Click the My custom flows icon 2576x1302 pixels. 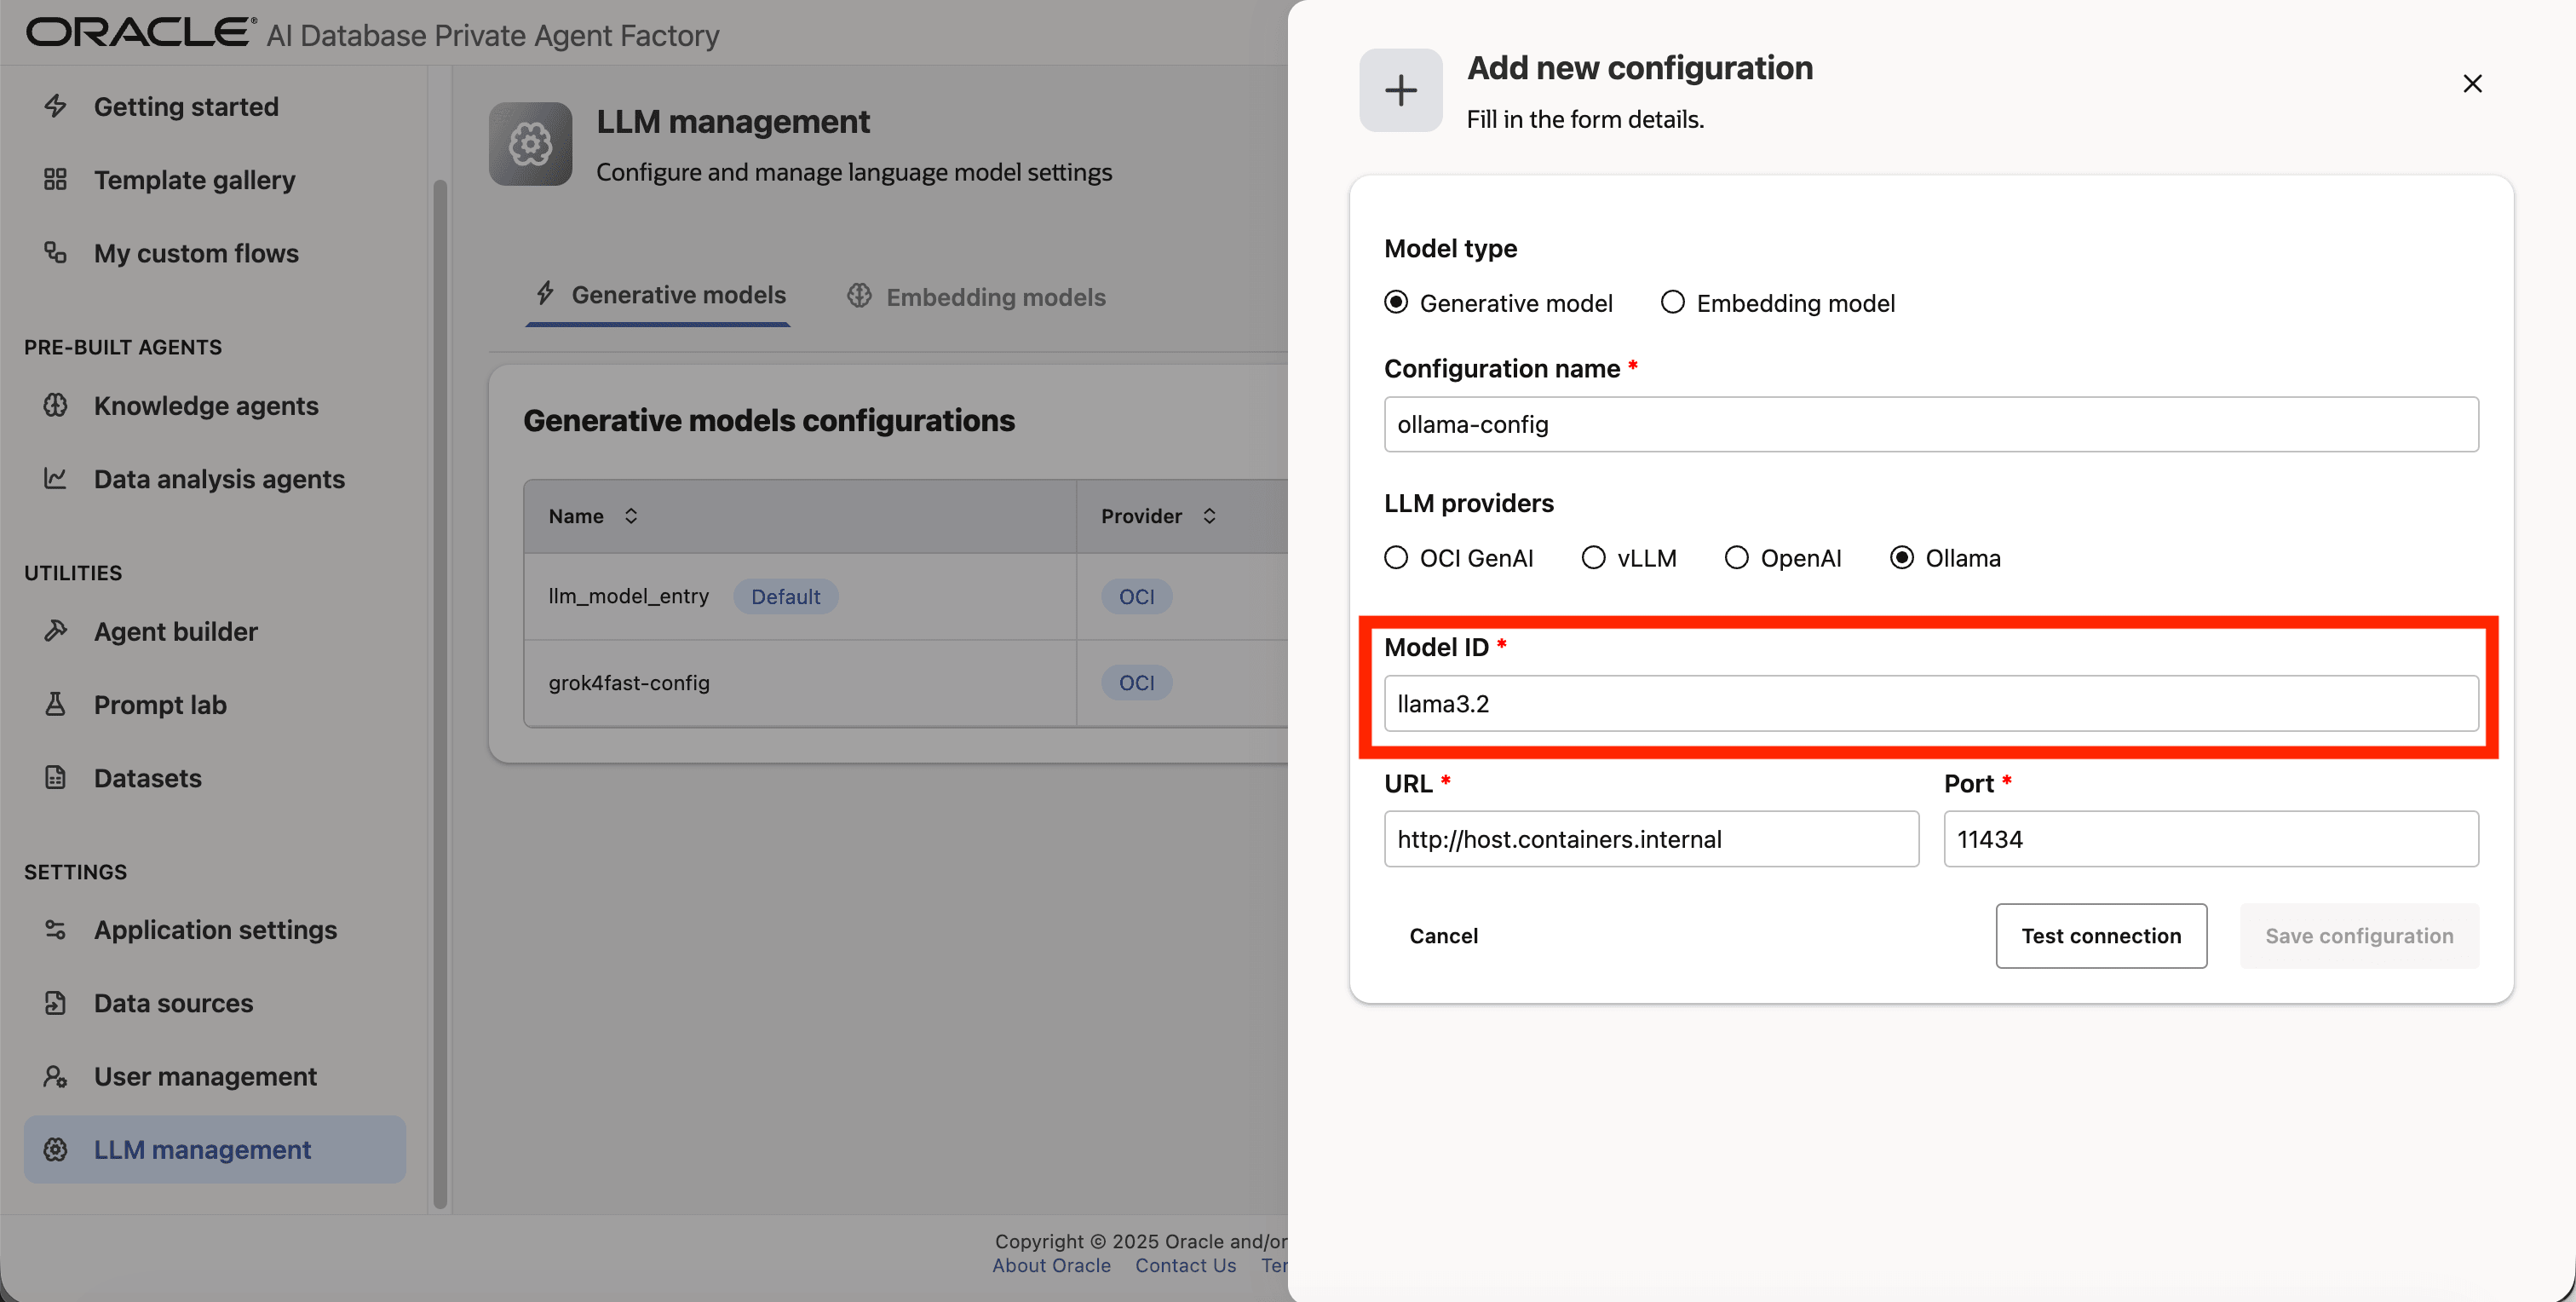tap(55, 253)
